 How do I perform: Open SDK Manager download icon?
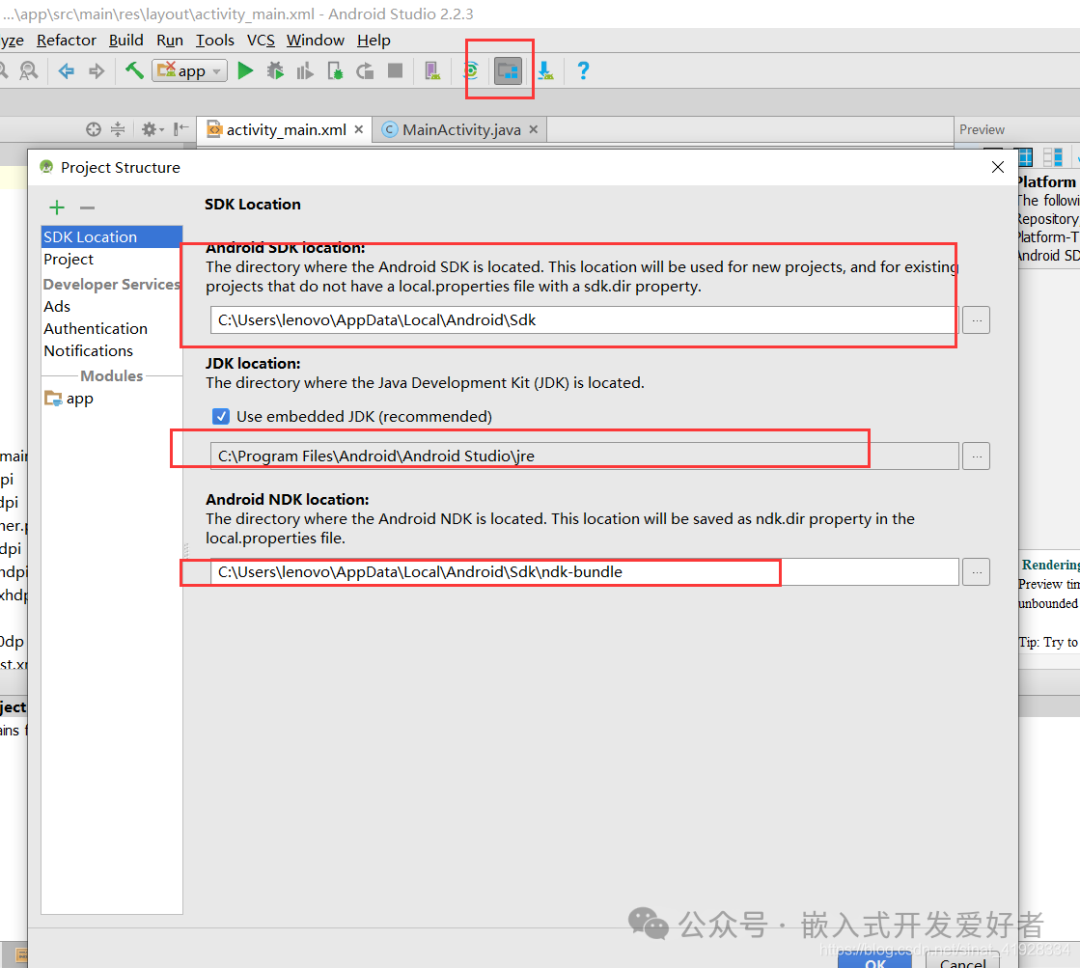[x=546, y=70]
